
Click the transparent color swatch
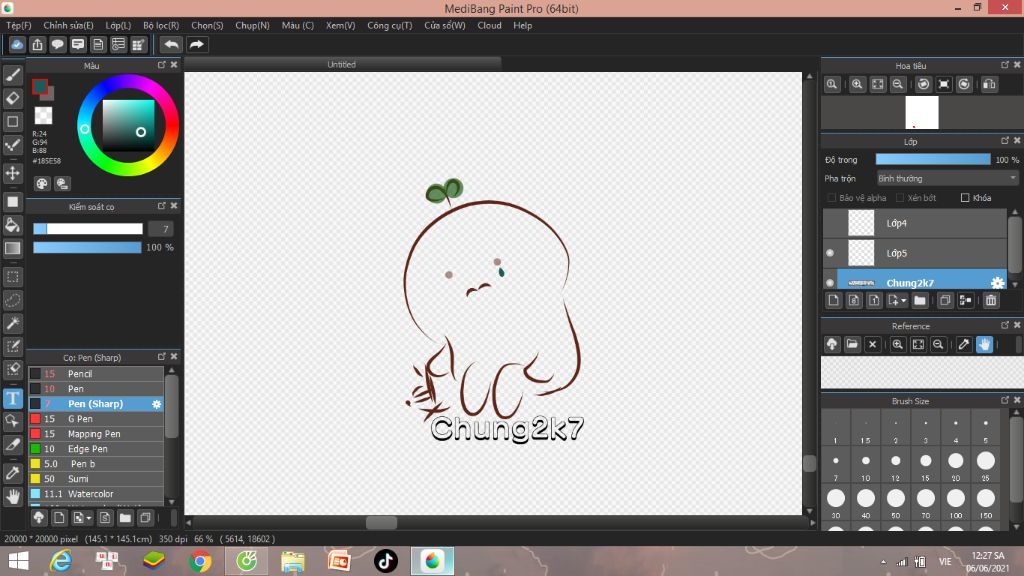click(x=43, y=116)
